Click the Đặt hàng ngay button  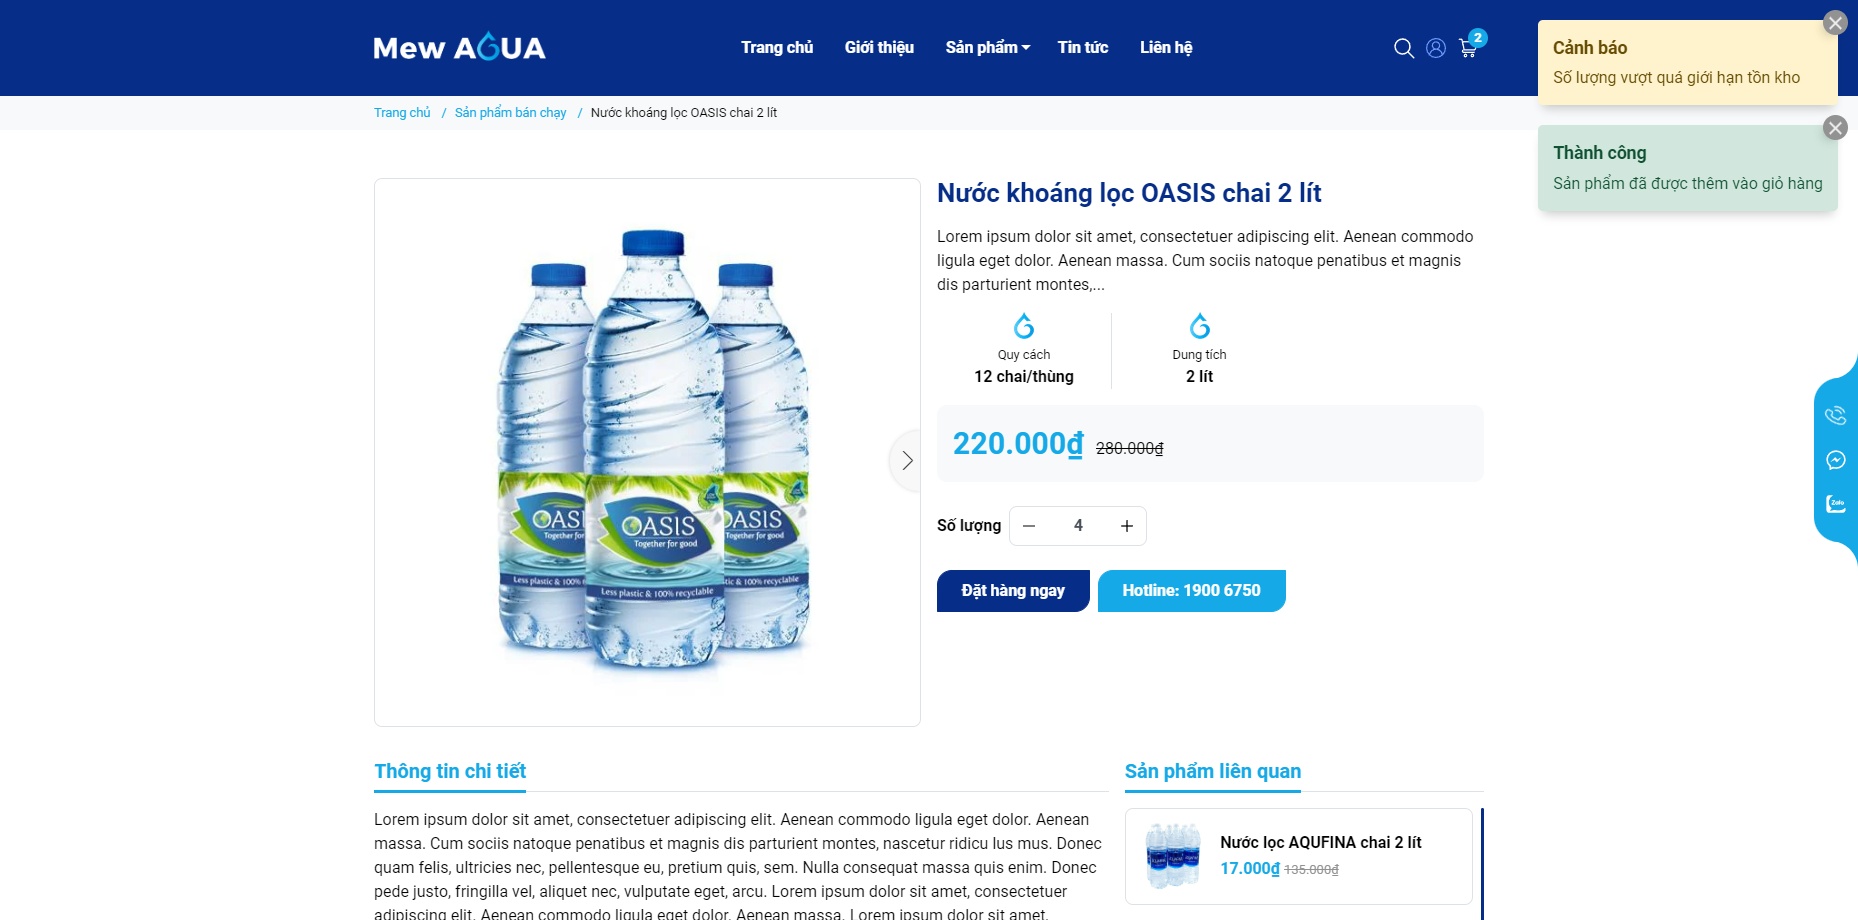tap(1013, 591)
